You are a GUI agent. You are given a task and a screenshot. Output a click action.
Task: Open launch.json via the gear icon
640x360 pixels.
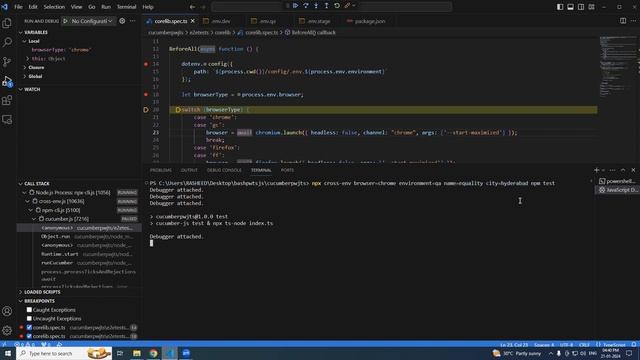(122, 21)
